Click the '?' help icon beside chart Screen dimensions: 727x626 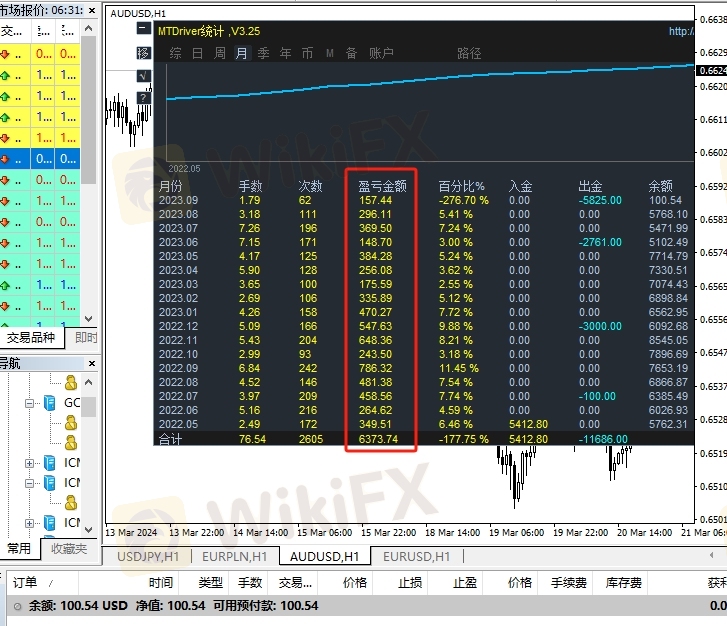pyautogui.click(x=144, y=97)
